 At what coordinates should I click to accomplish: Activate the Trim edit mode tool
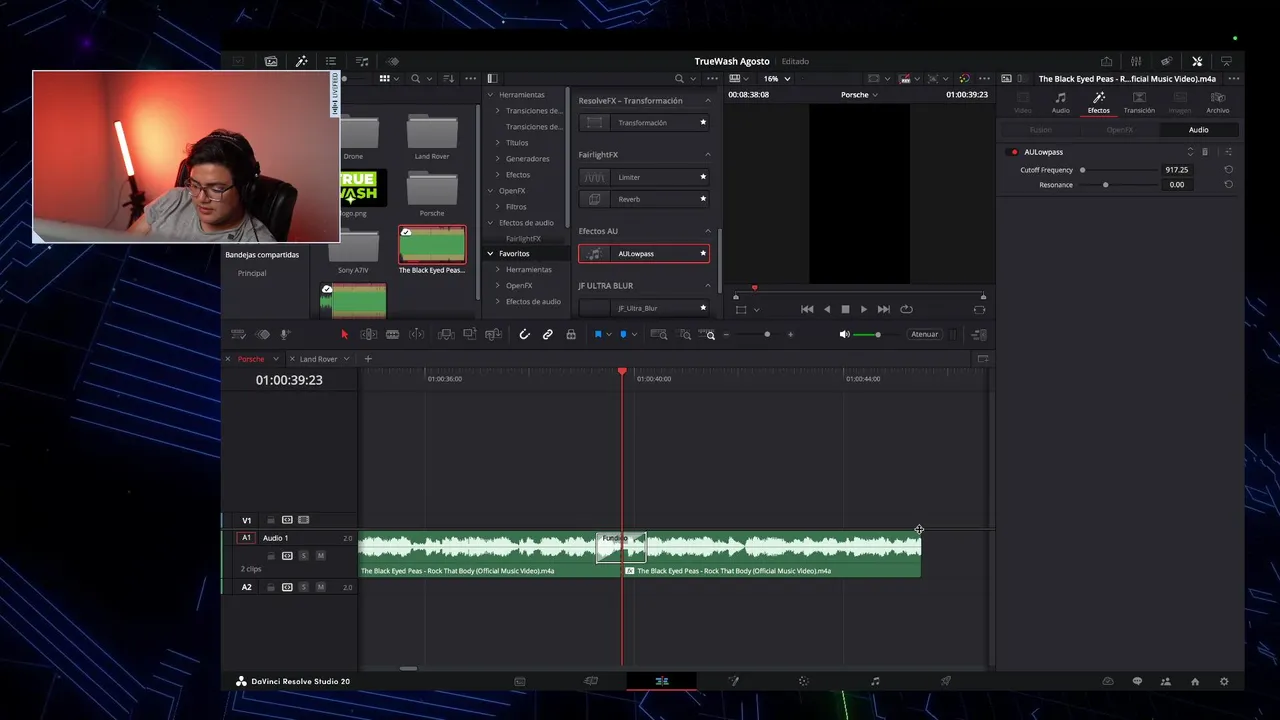[x=368, y=334]
